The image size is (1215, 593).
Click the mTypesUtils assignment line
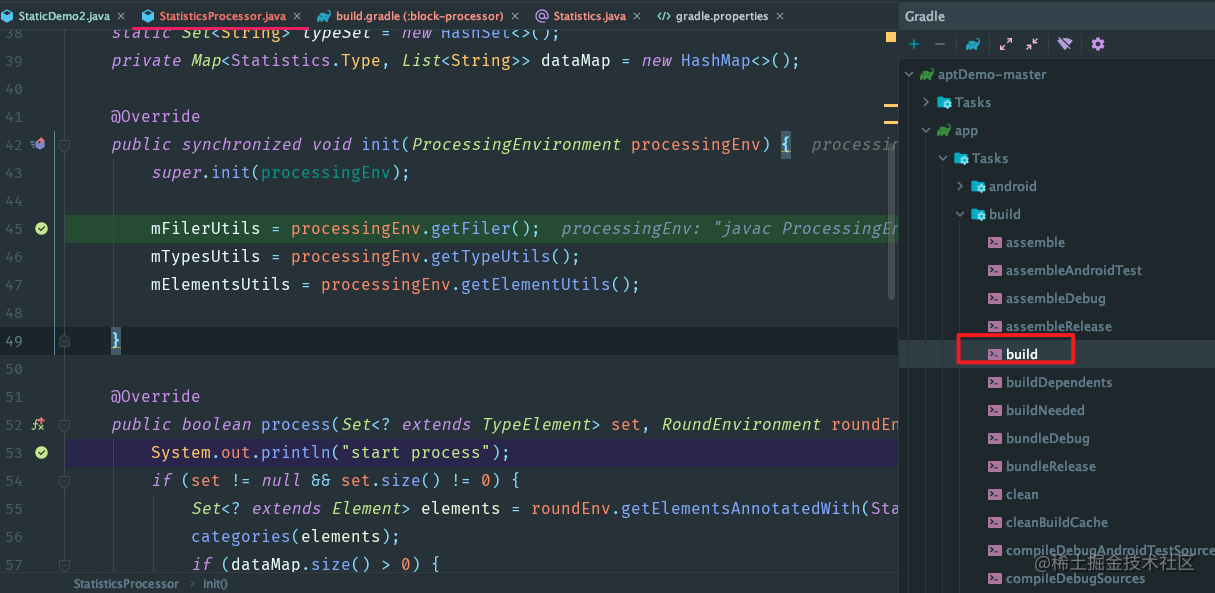coord(365,256)
